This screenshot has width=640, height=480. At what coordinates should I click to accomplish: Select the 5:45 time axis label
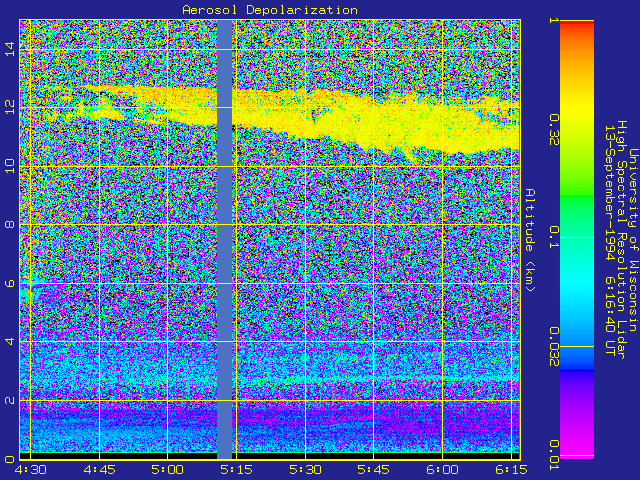point(373,470)
